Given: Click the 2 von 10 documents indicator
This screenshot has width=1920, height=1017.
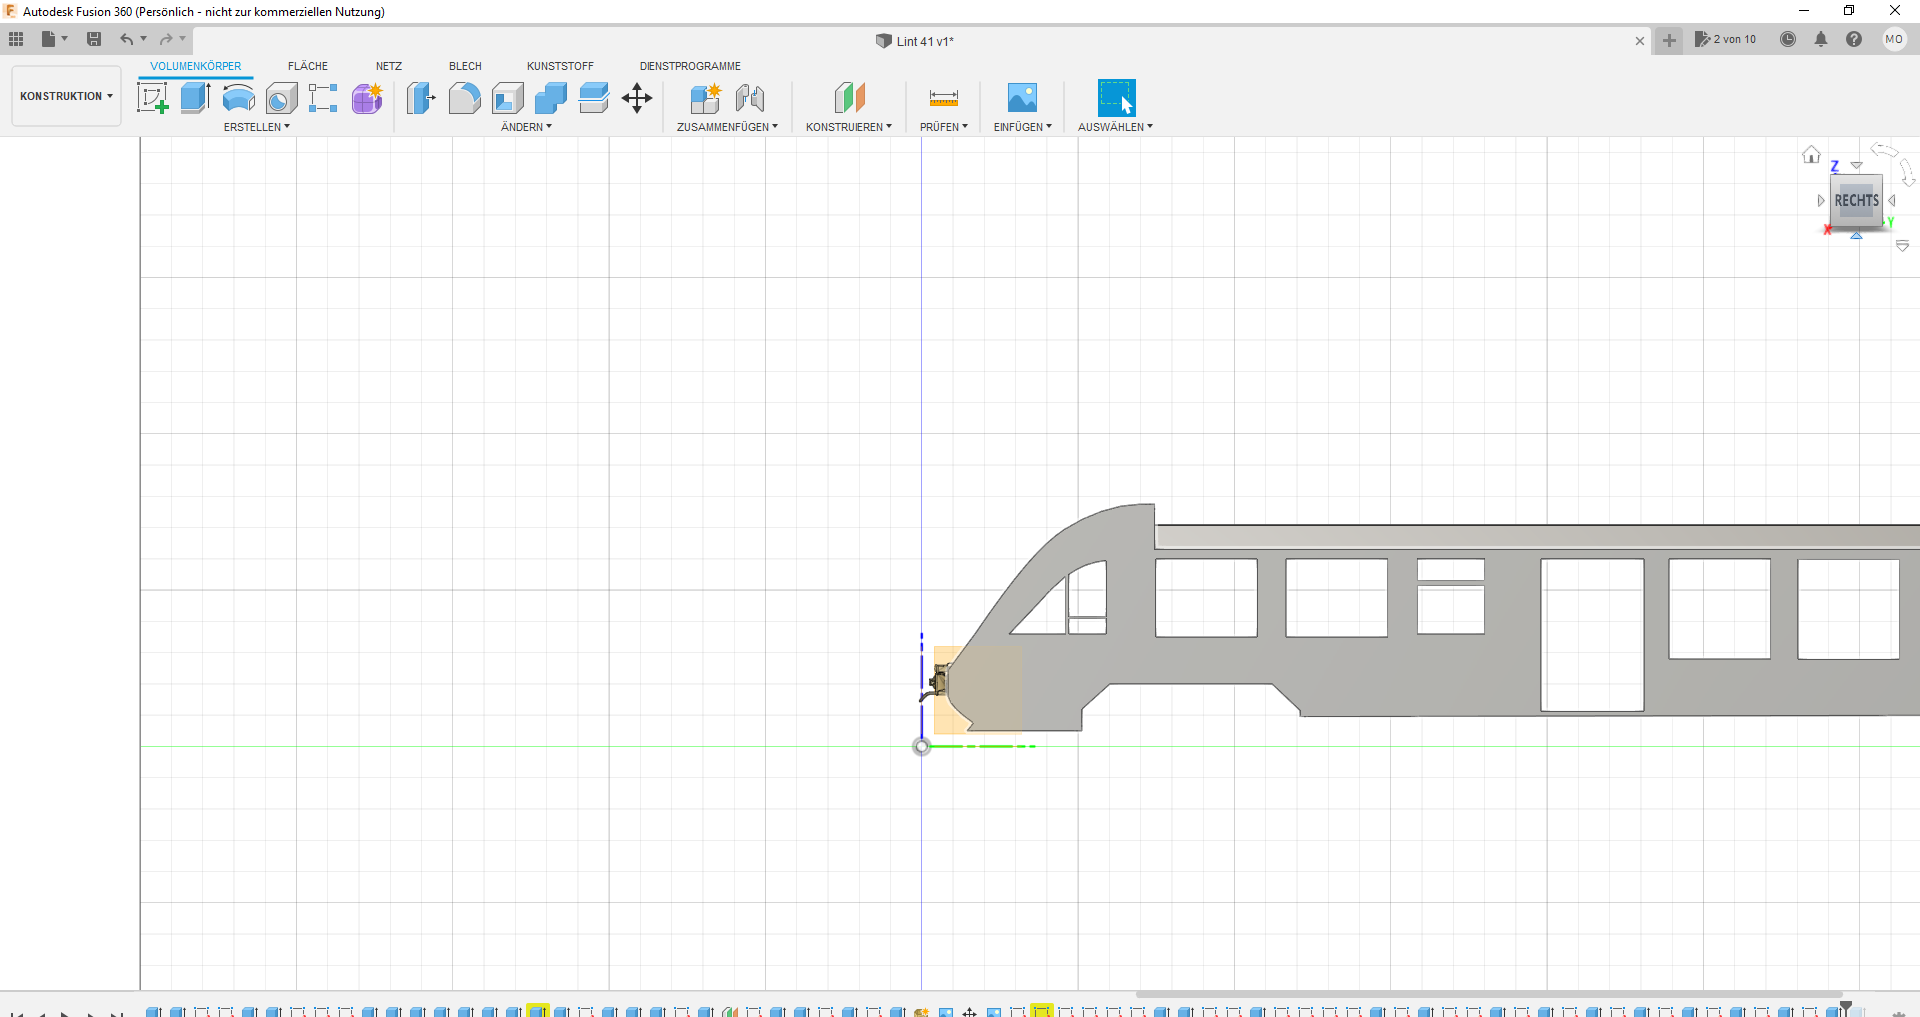Looking at the screenshot, I should pos(1726,40).
